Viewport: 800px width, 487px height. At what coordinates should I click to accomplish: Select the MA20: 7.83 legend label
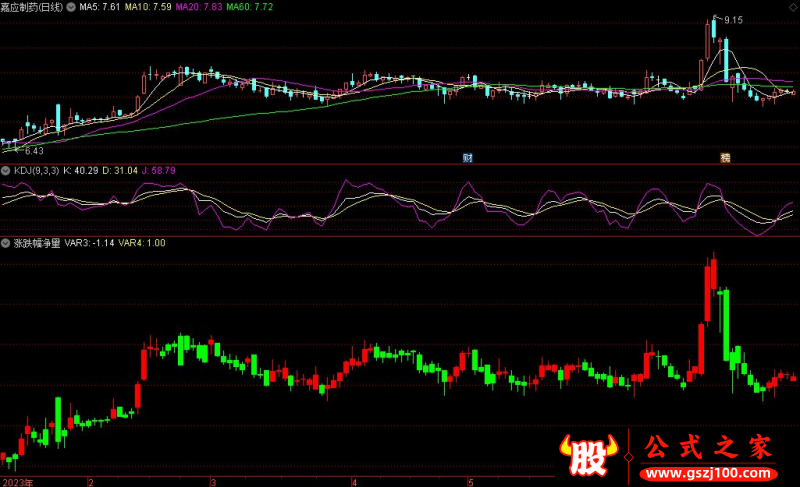[197, 6]
